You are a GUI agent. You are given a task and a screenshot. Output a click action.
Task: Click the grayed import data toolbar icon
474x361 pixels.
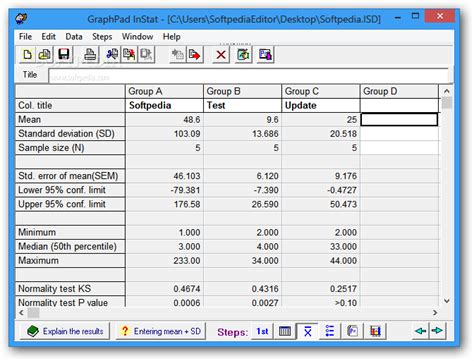(x=177, y=54)
